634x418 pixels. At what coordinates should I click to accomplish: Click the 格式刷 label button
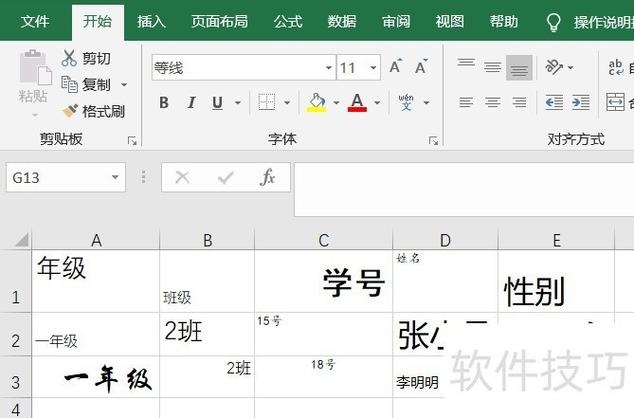tap(104, 111)
